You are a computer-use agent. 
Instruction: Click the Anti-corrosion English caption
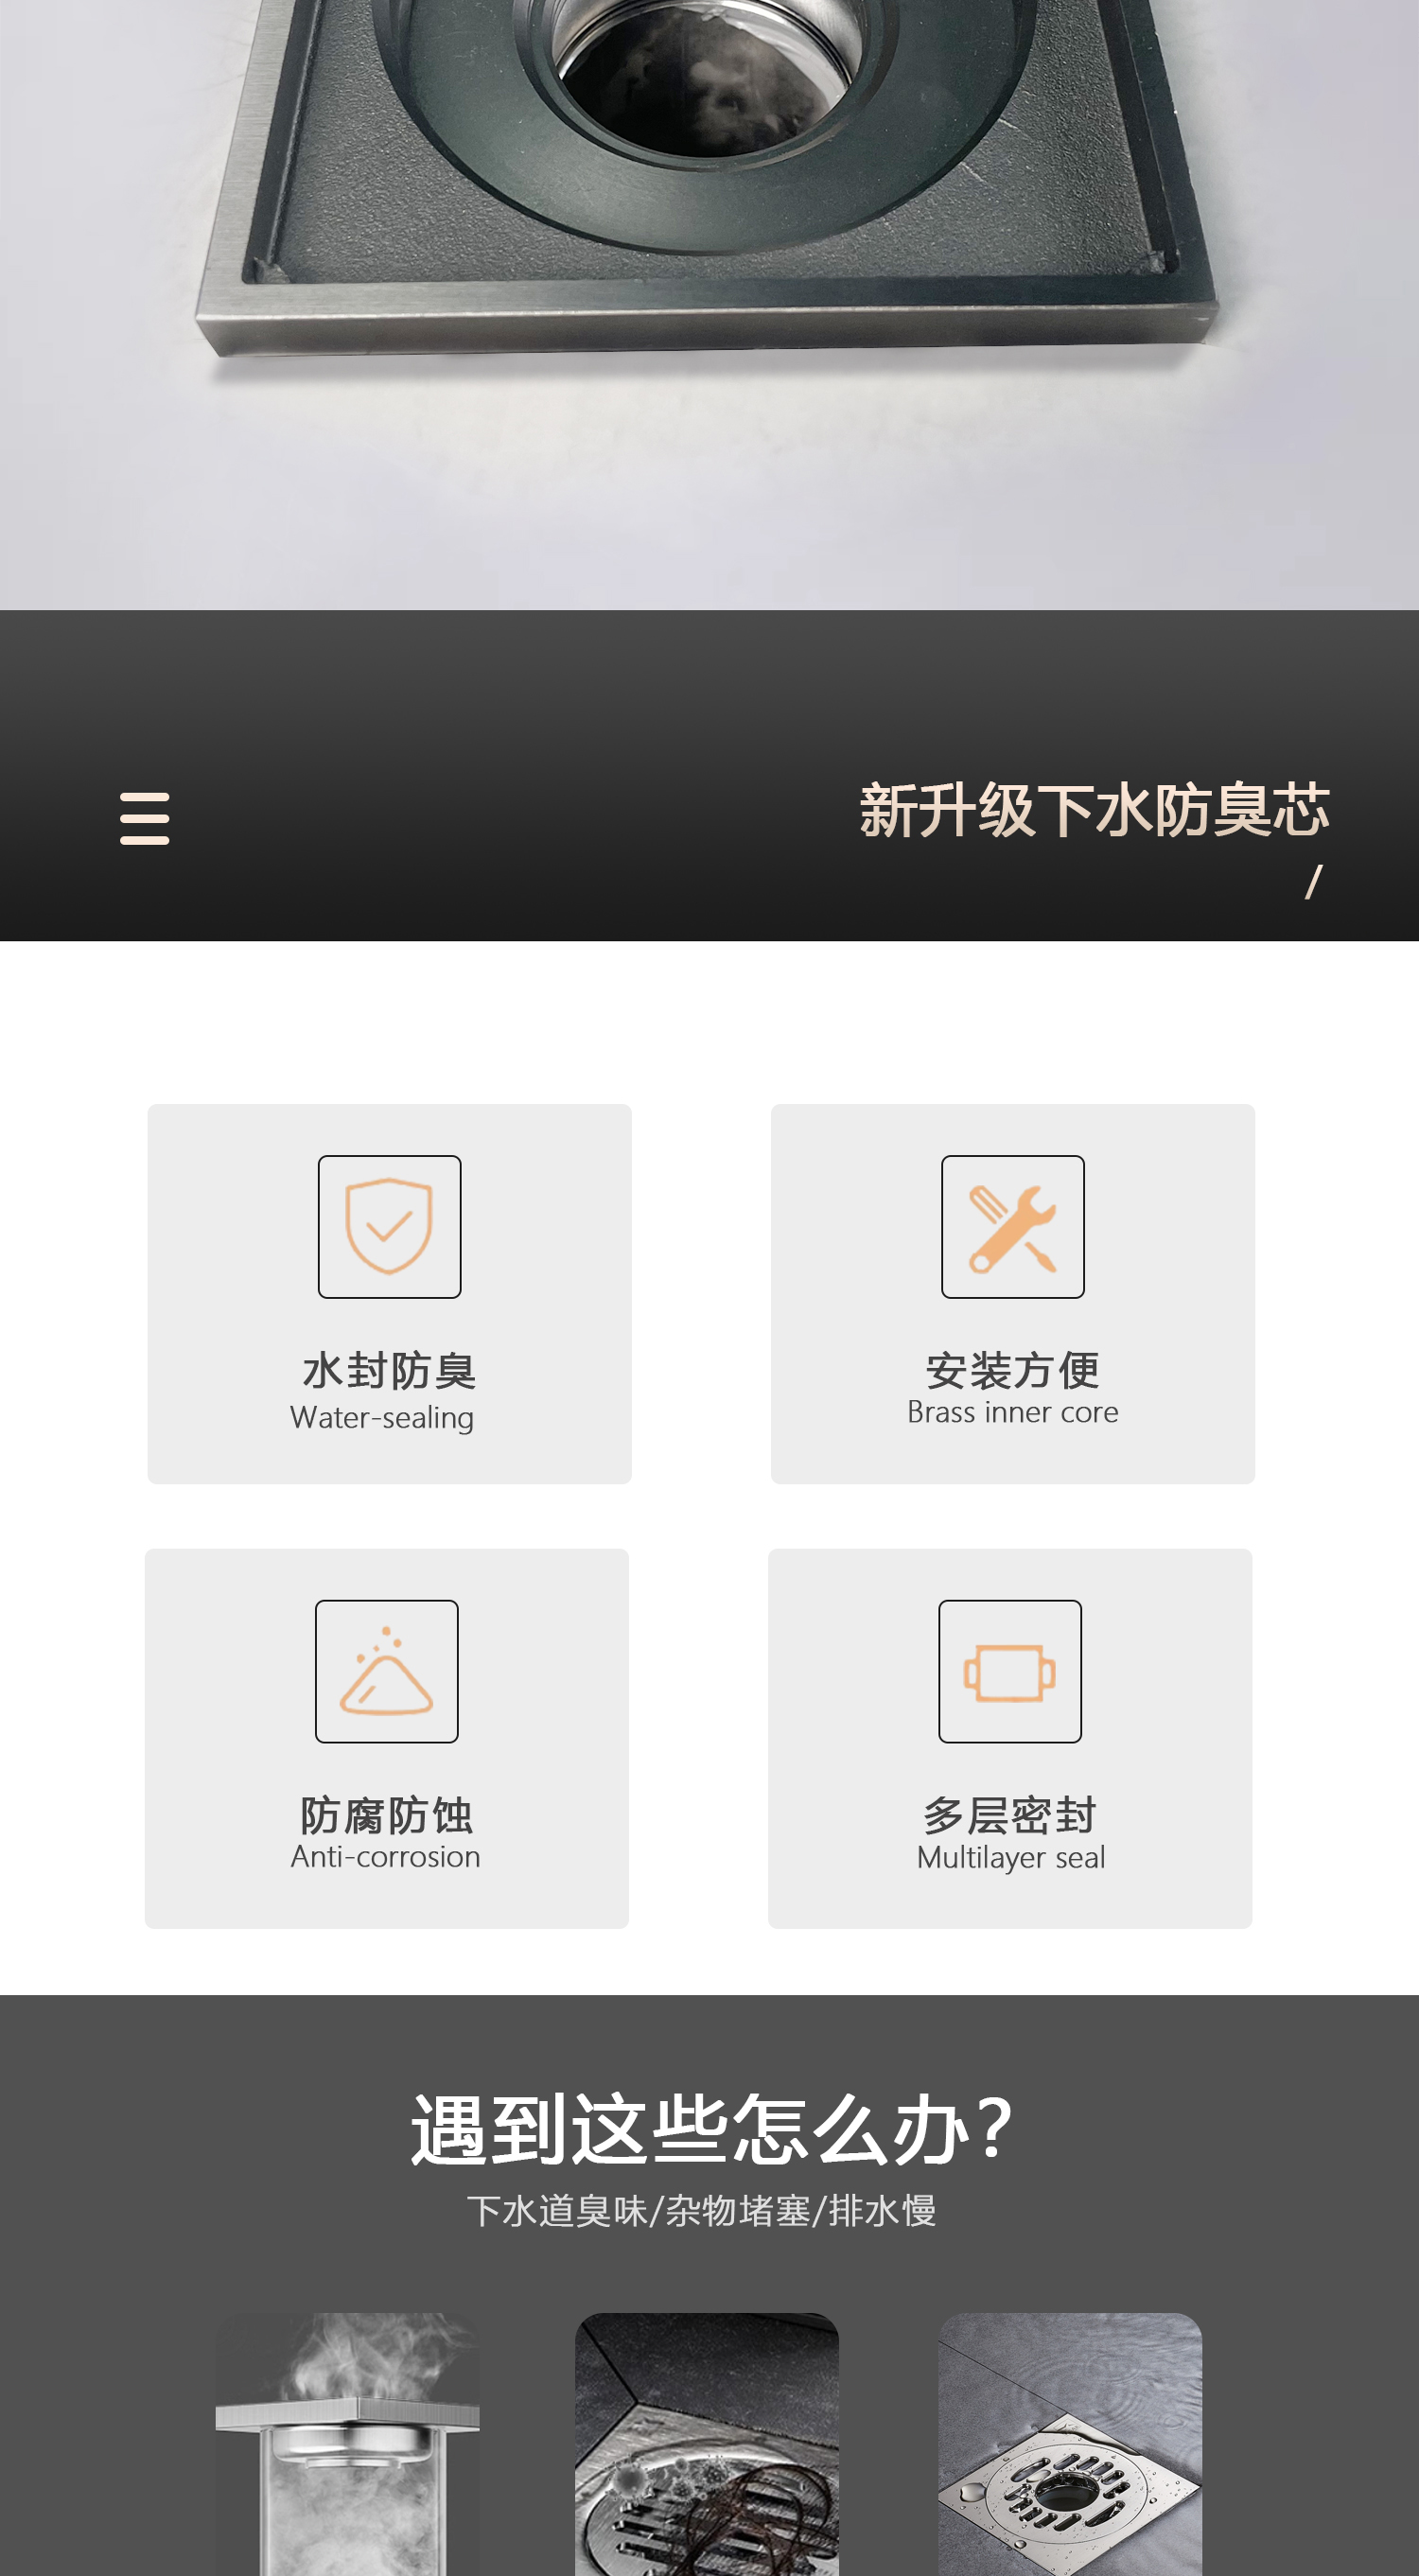[x=386, y=1857]
